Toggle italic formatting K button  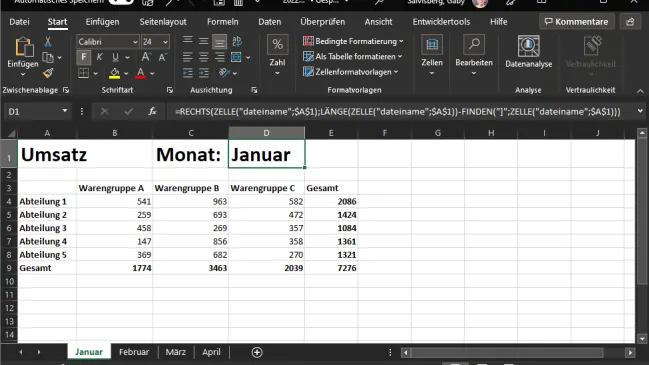(x=99, y=57)
